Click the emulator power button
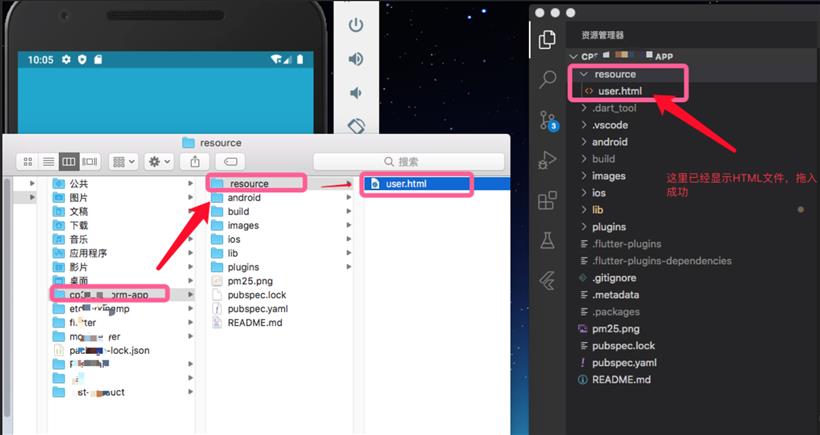The height and width of the screenshot is (435, 820). pyautogui.click(x=356, y=25)
